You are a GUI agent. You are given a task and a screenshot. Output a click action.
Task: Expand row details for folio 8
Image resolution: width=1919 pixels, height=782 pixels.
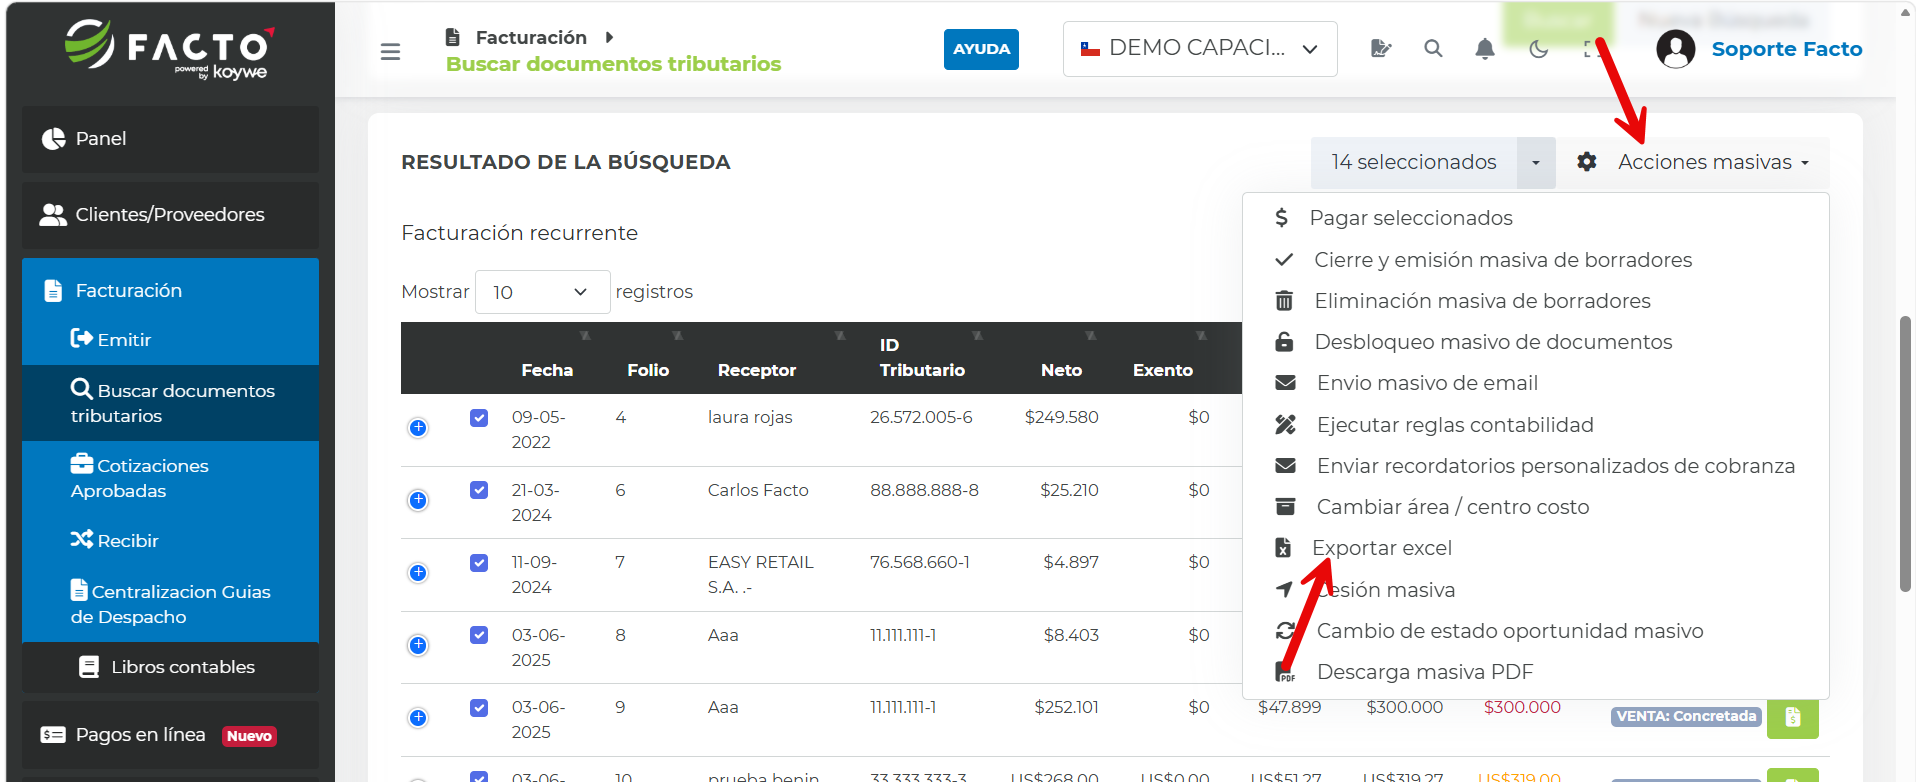point(418,645)
